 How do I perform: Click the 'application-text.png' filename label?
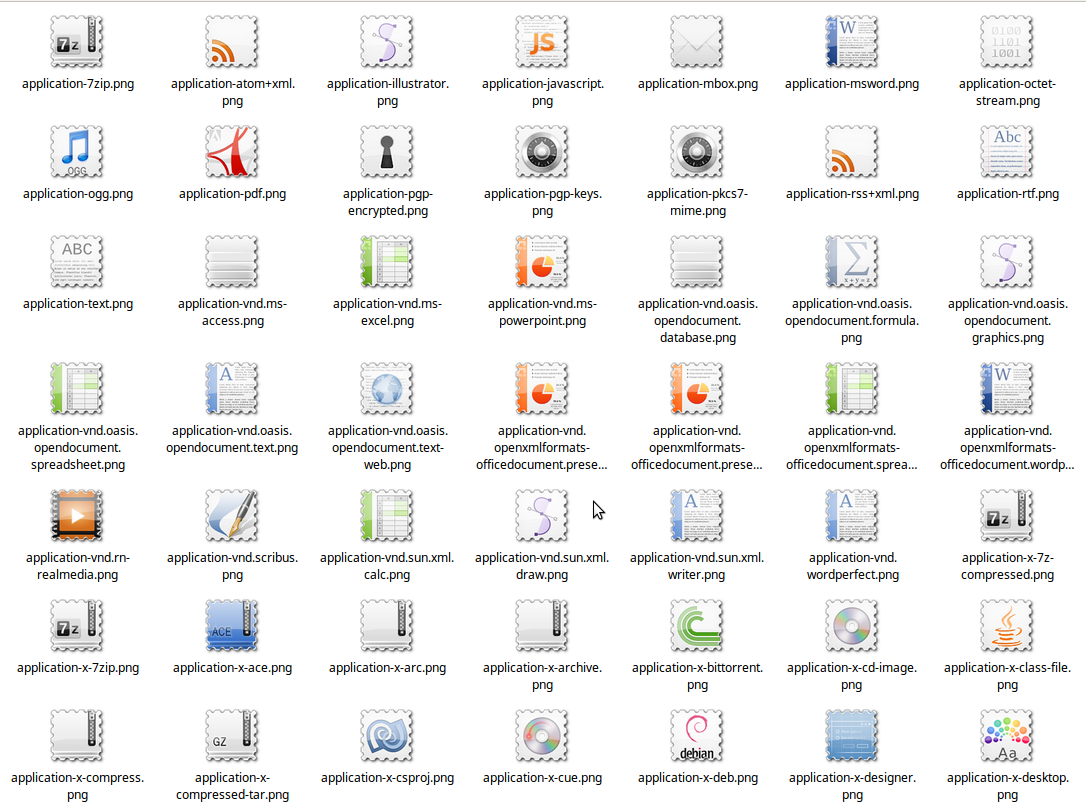coord(78,304)
